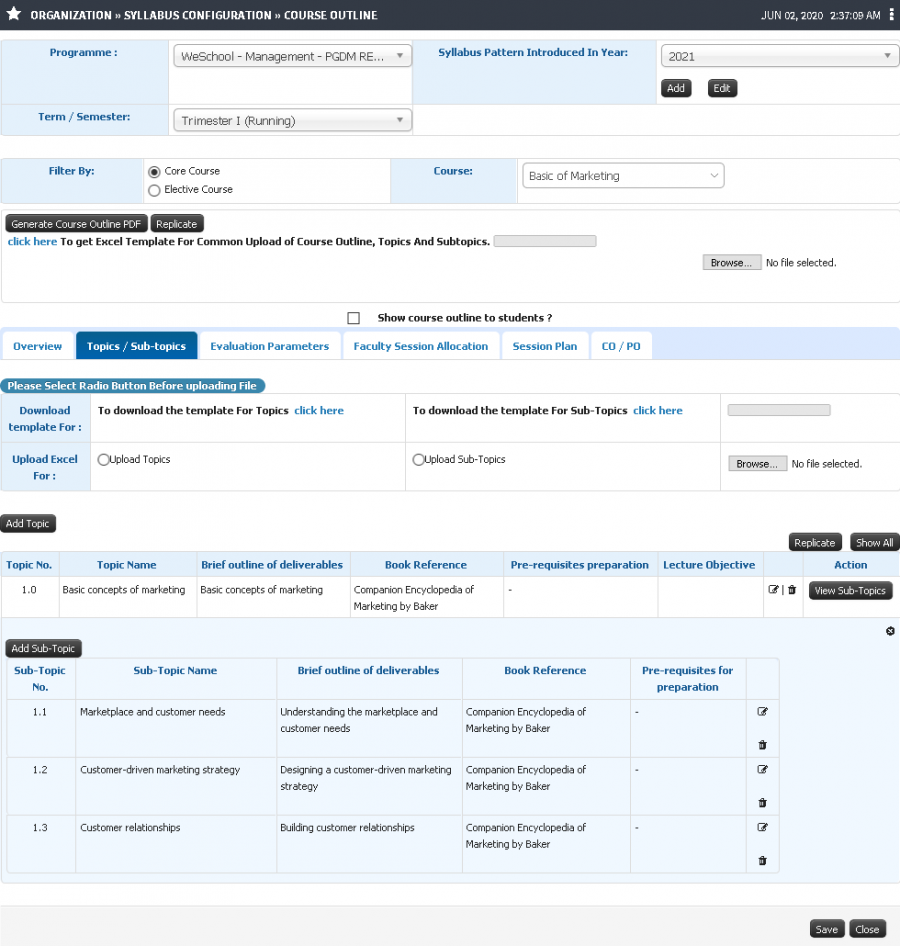Image resolution: width=900 pixels, height=946 pixels.
Task: Delete topic 1.0 Basic concepts of marketing
Action: [792, 589]
